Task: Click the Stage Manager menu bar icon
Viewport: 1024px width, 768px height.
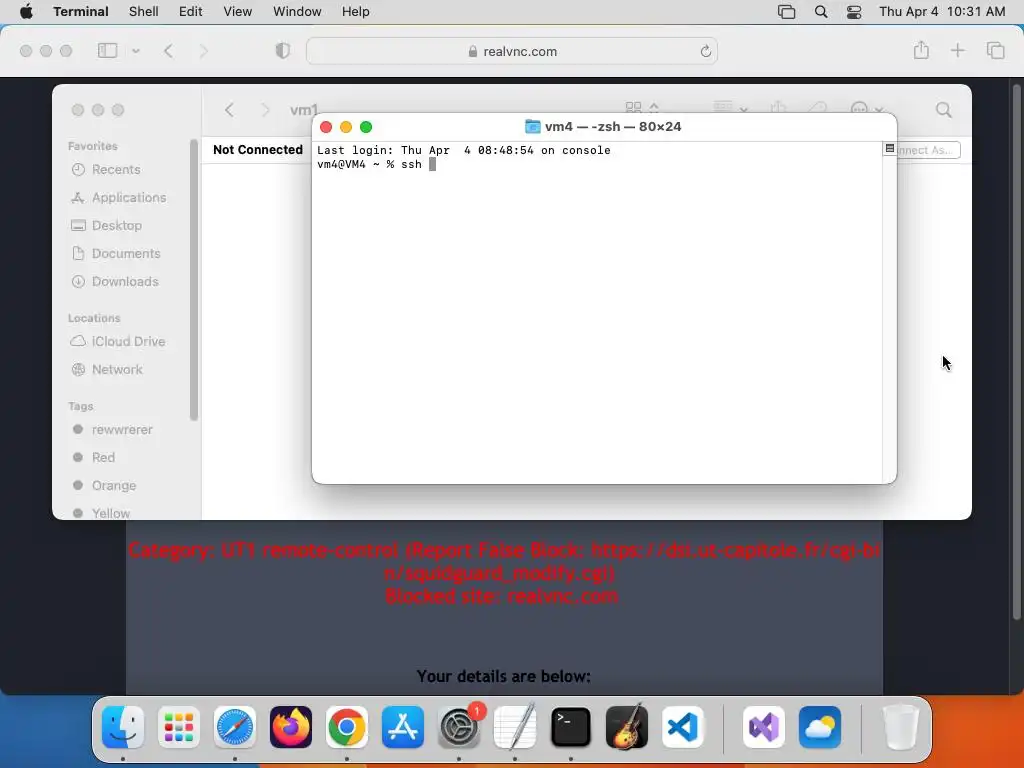Action: [786, 12]
